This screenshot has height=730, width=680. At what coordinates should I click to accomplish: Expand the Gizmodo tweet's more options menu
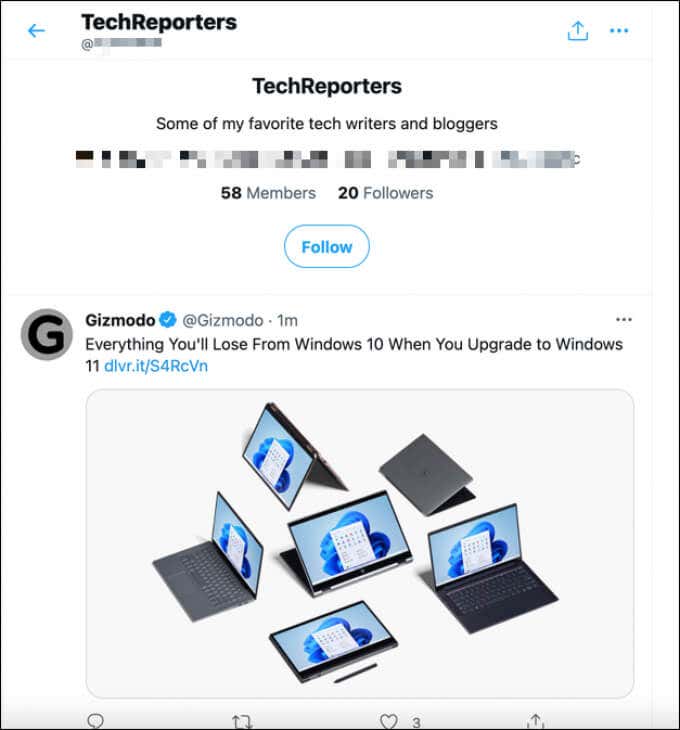624,319
